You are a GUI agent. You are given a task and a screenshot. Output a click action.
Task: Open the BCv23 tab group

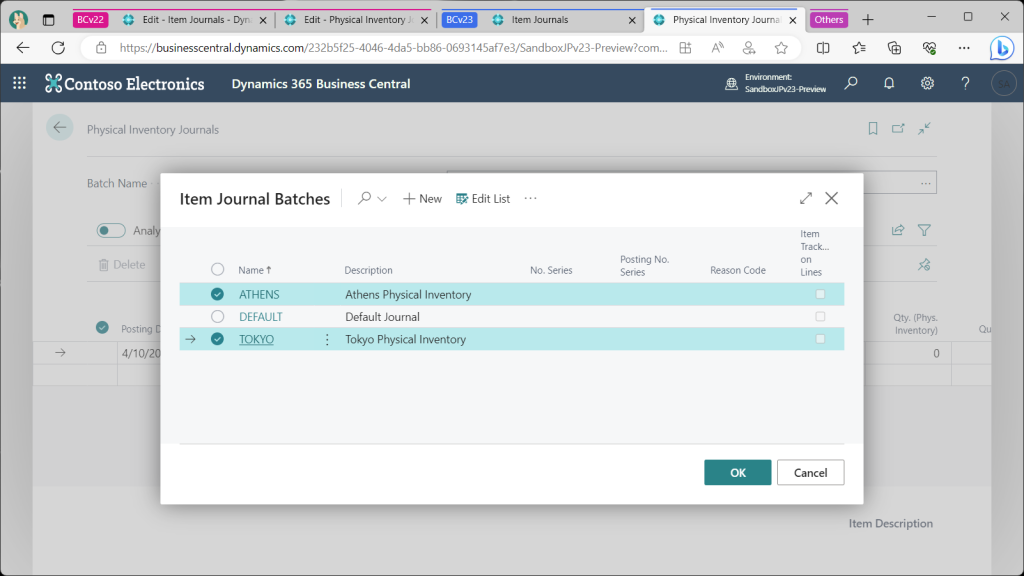(x=459, y=20)
